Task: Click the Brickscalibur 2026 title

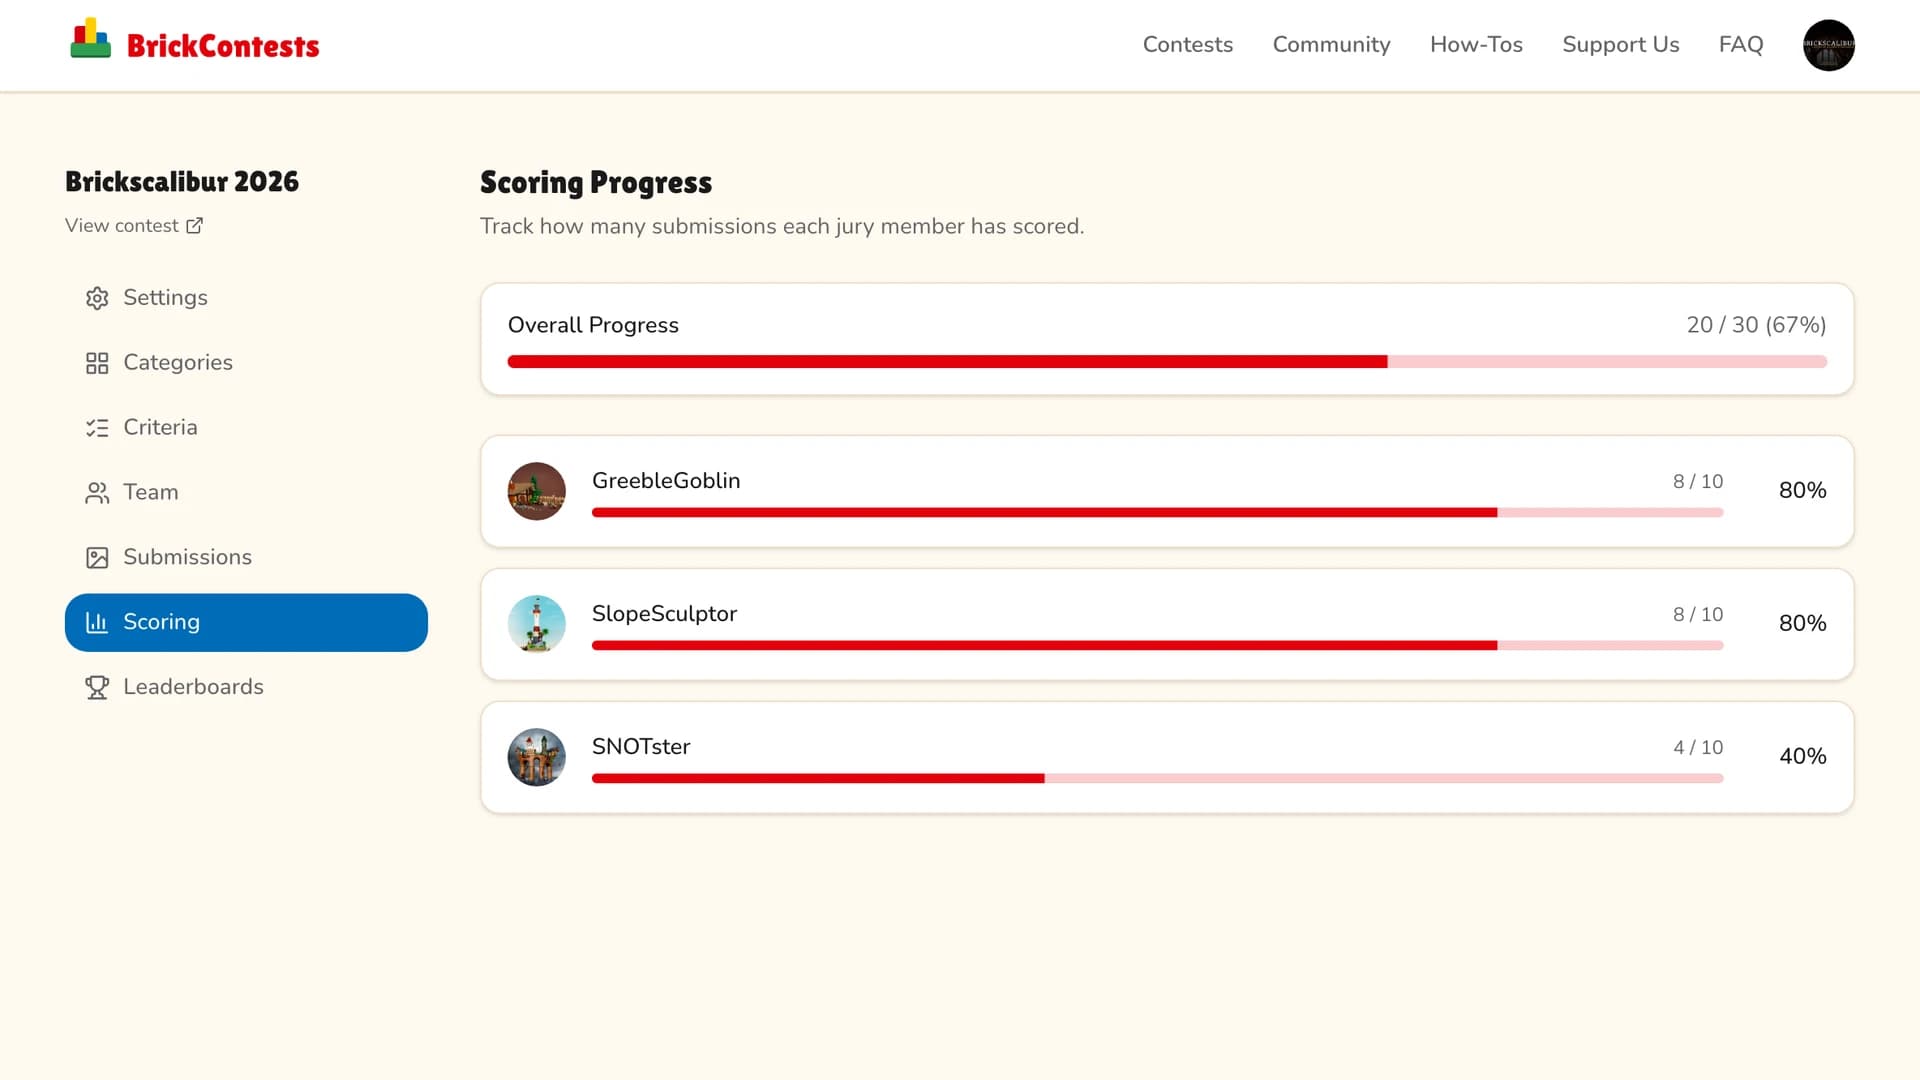Action: (x=182, y=182)
